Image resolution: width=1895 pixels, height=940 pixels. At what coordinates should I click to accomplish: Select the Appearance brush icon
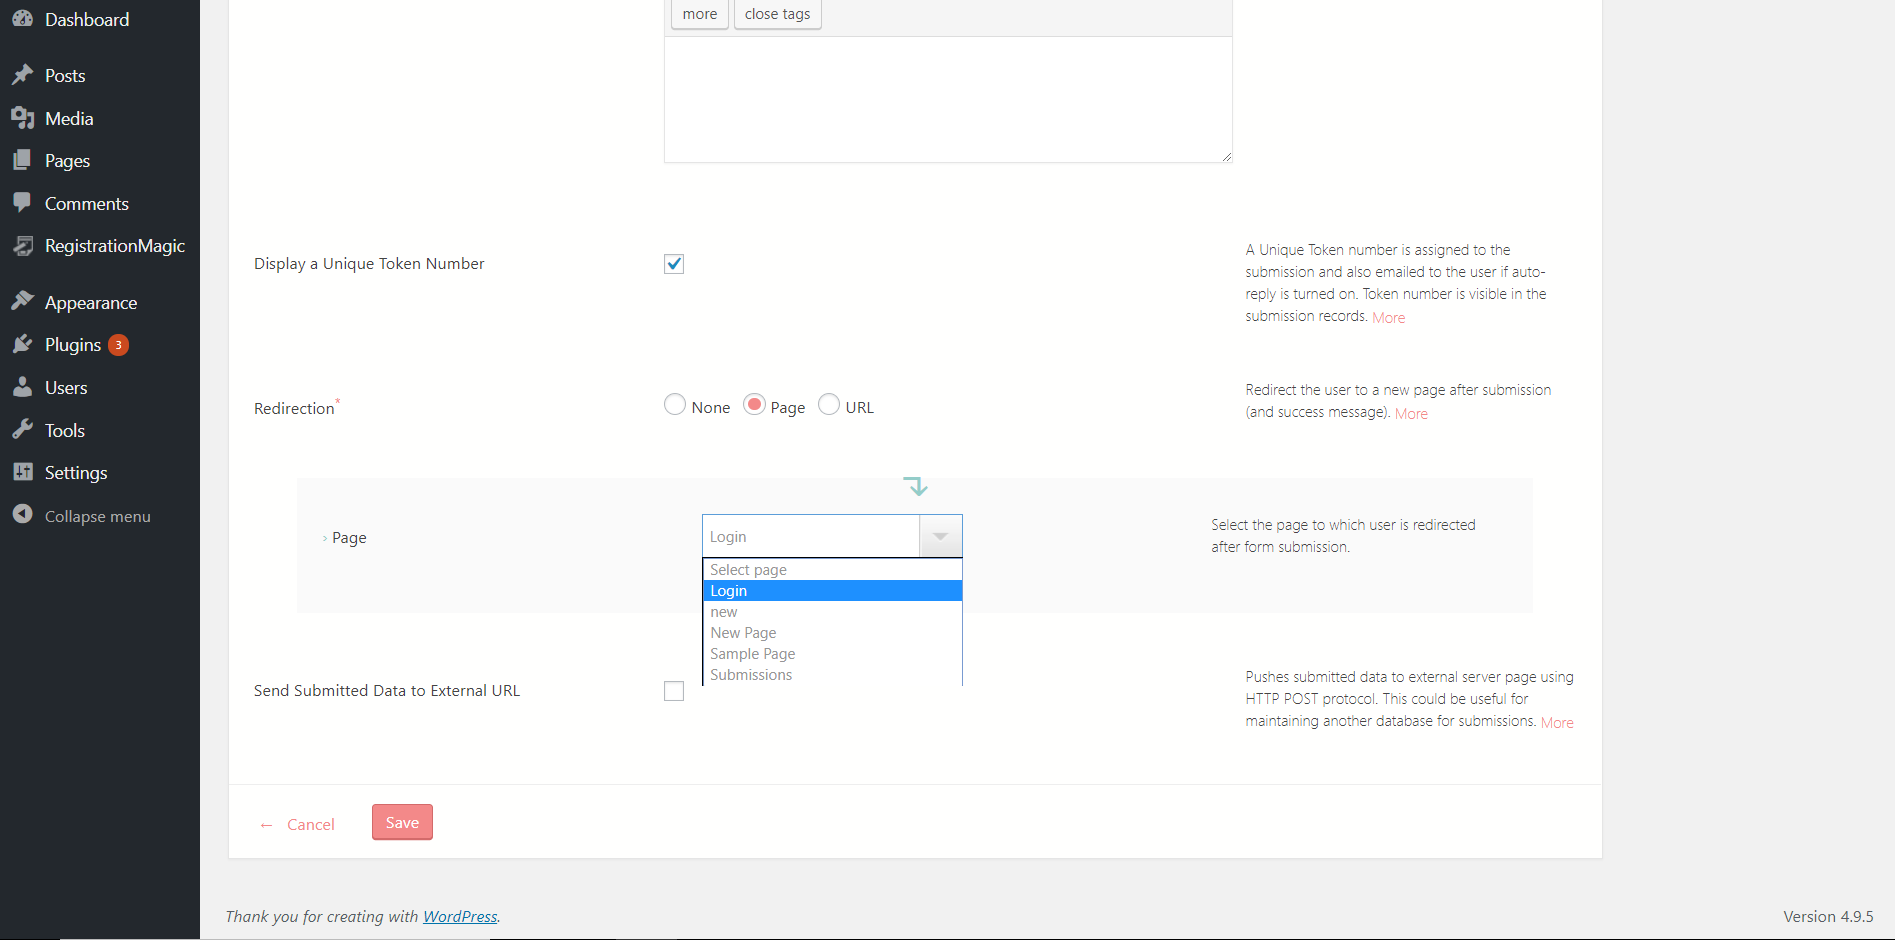[24, 302]
